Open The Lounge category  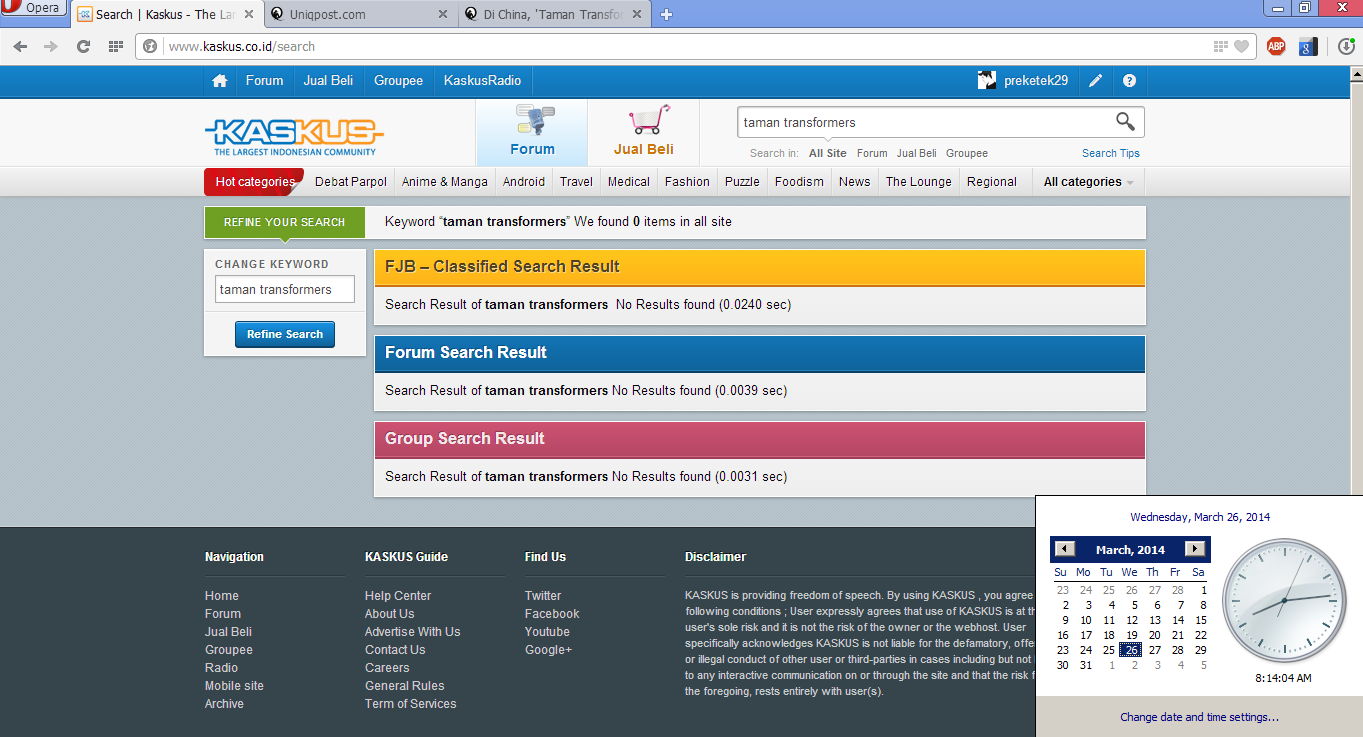(919, 182)
